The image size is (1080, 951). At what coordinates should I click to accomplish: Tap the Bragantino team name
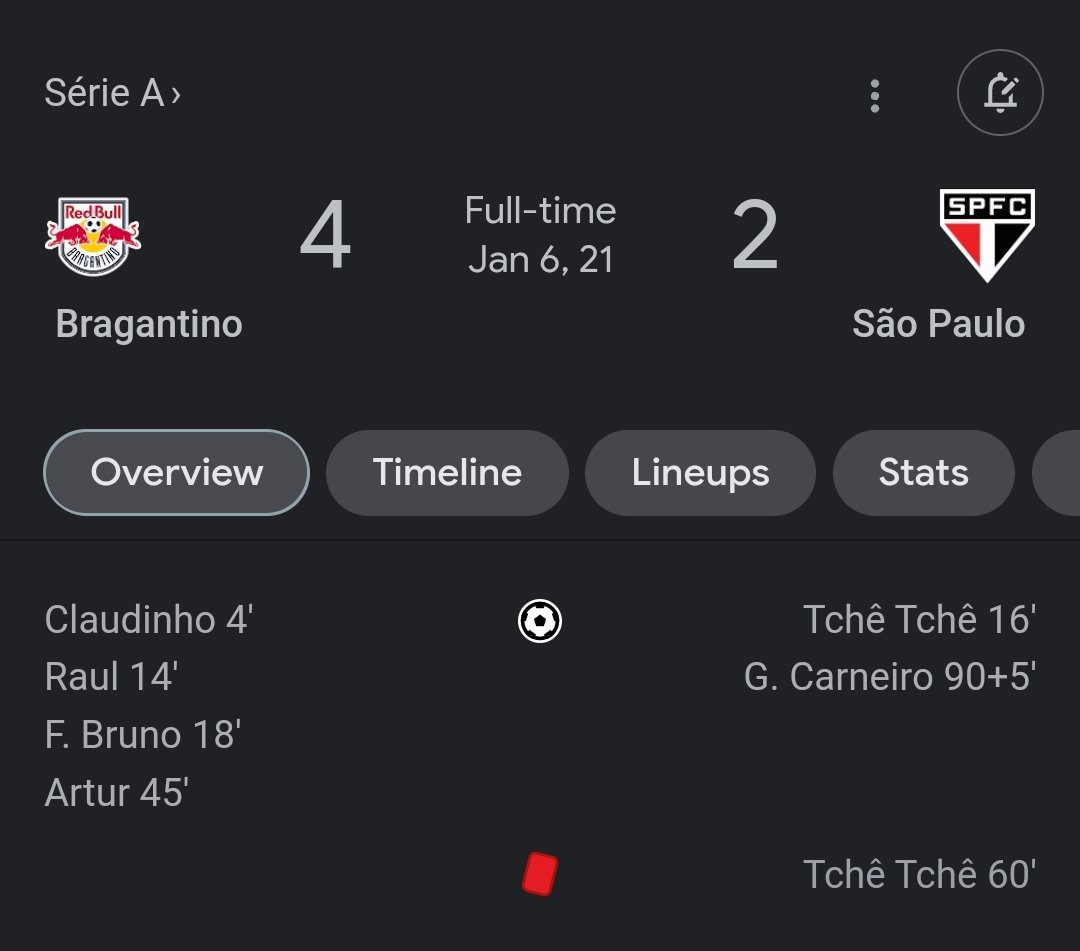pyautogui.click(x=149, y=324)
